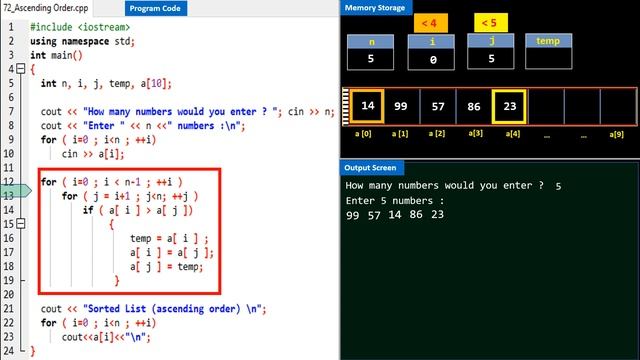Image resolution: width=640 pixels, height=360 pixels.
Task: Click the 'temp' variable header
Action: 548,41
